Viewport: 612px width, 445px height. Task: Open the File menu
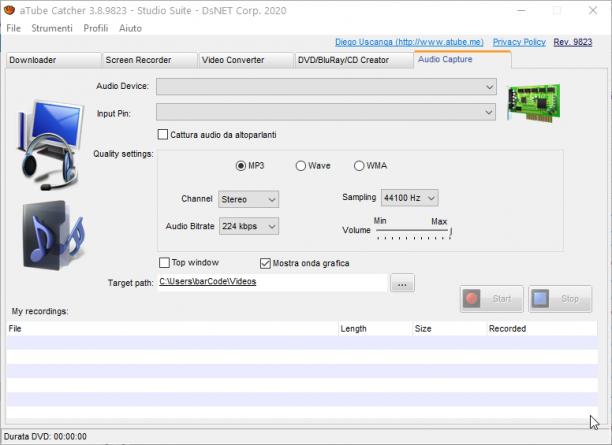pyautogui.click(x=14, y=28)
